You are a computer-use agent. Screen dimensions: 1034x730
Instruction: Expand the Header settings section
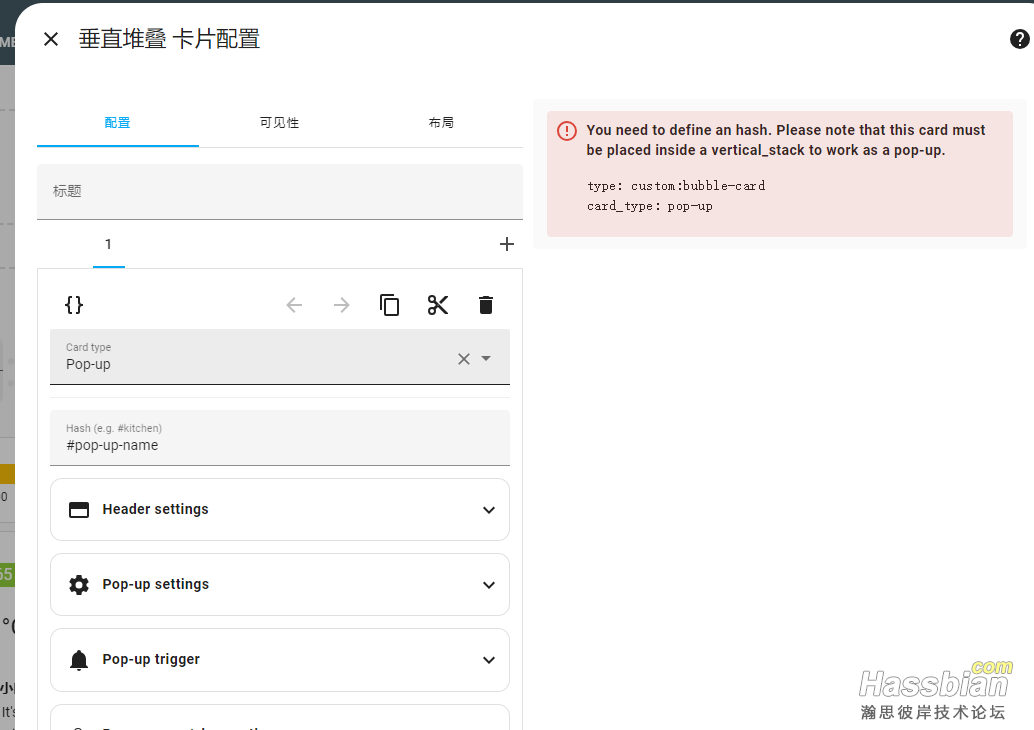(280, 509)
